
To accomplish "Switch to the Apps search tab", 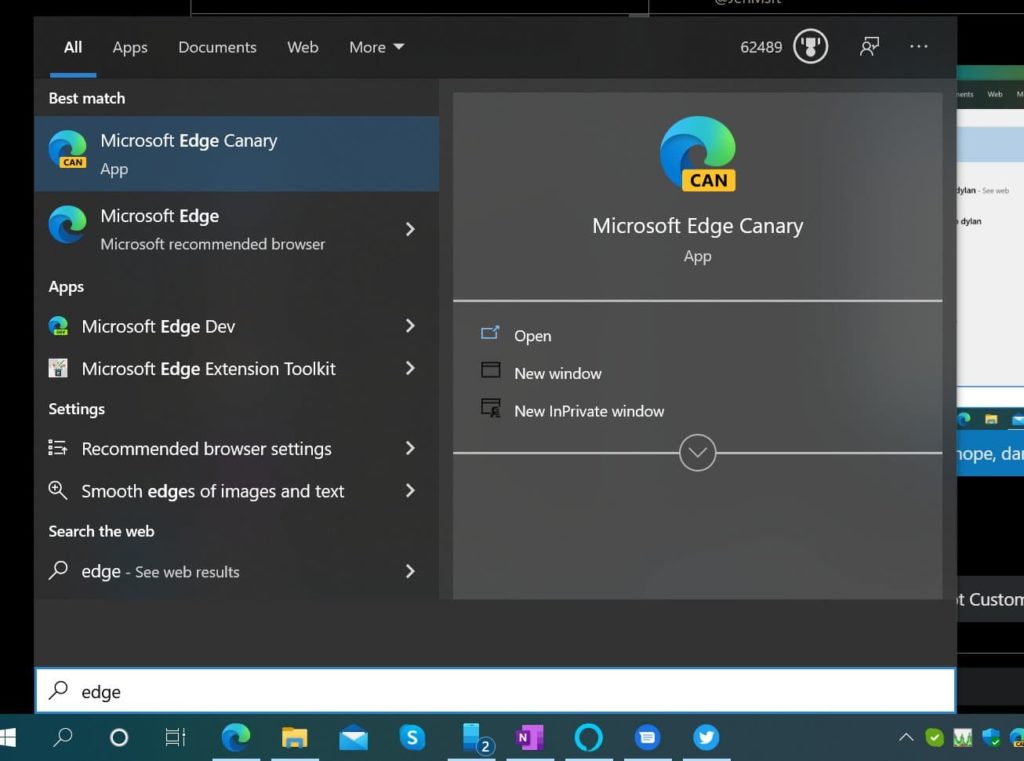I will [x=130, y=47].
